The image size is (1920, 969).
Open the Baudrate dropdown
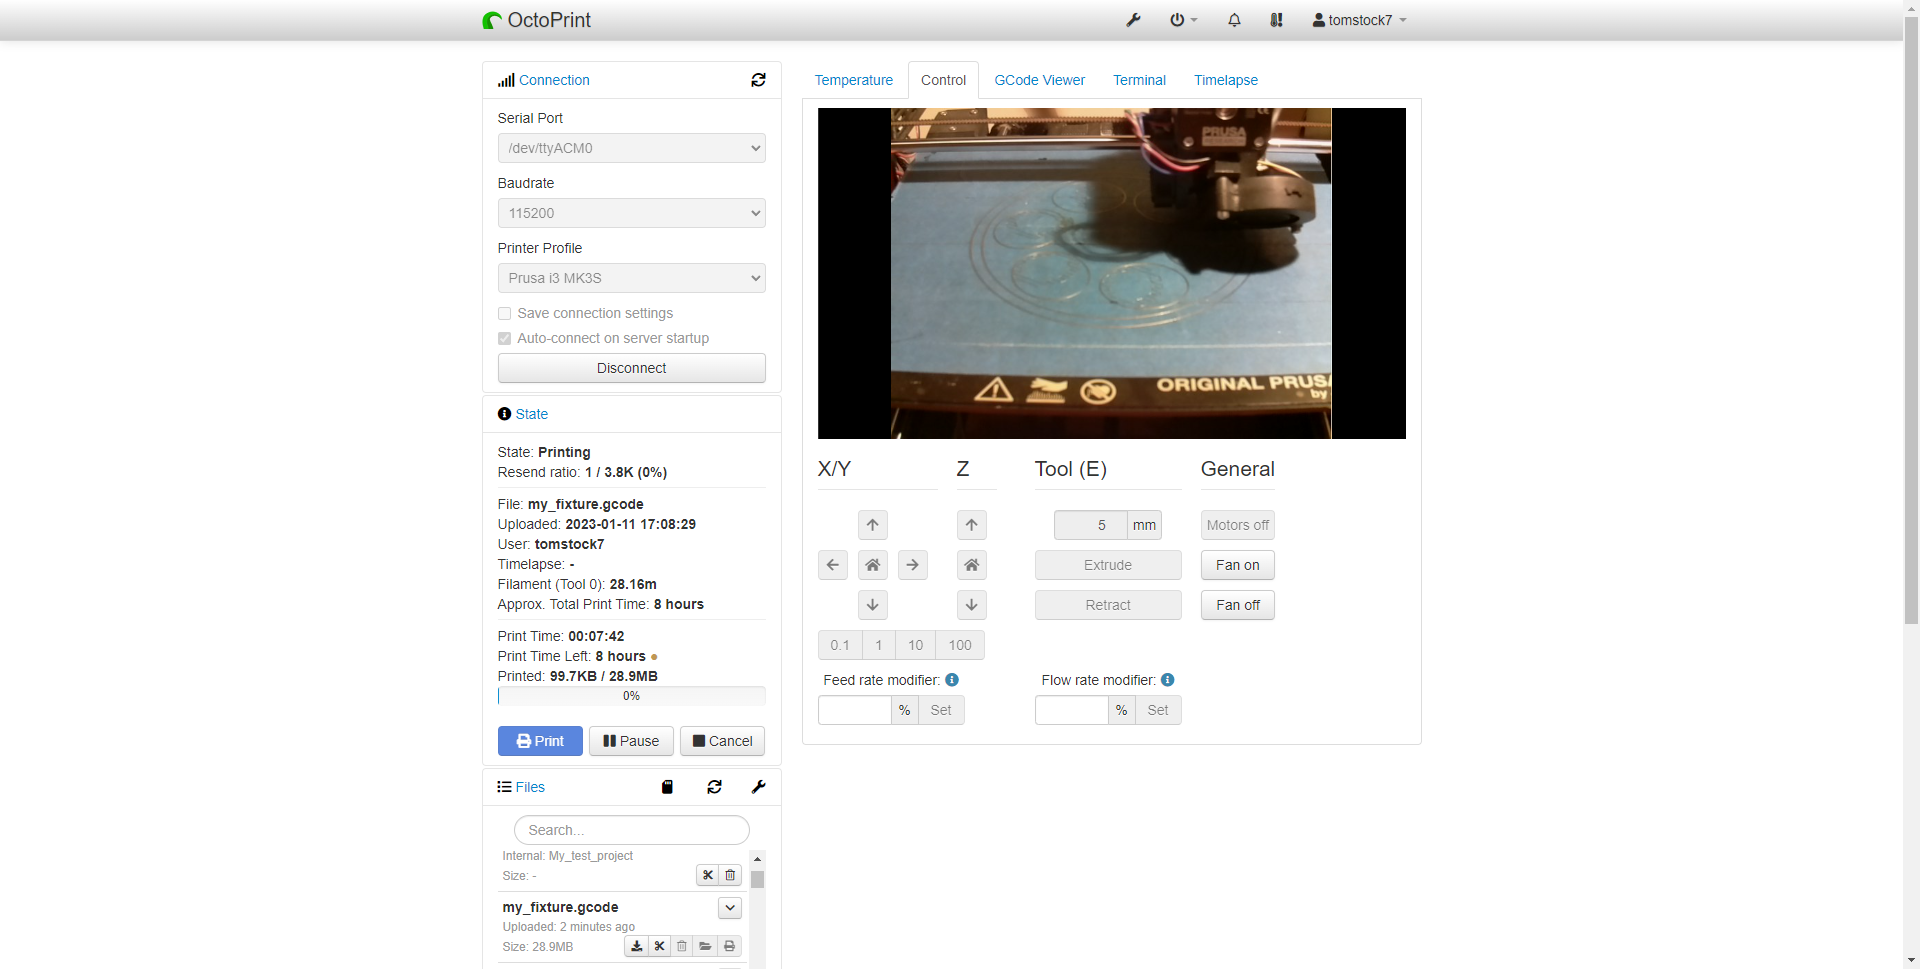pos(632,213)
